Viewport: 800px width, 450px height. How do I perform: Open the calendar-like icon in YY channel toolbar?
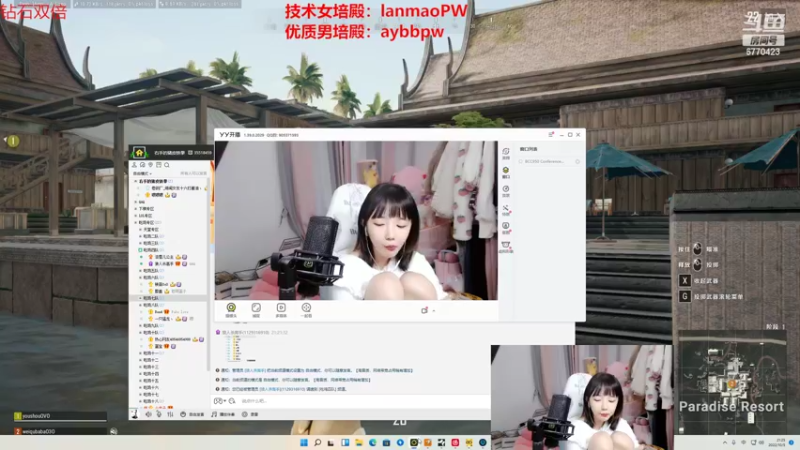point(159,165)
